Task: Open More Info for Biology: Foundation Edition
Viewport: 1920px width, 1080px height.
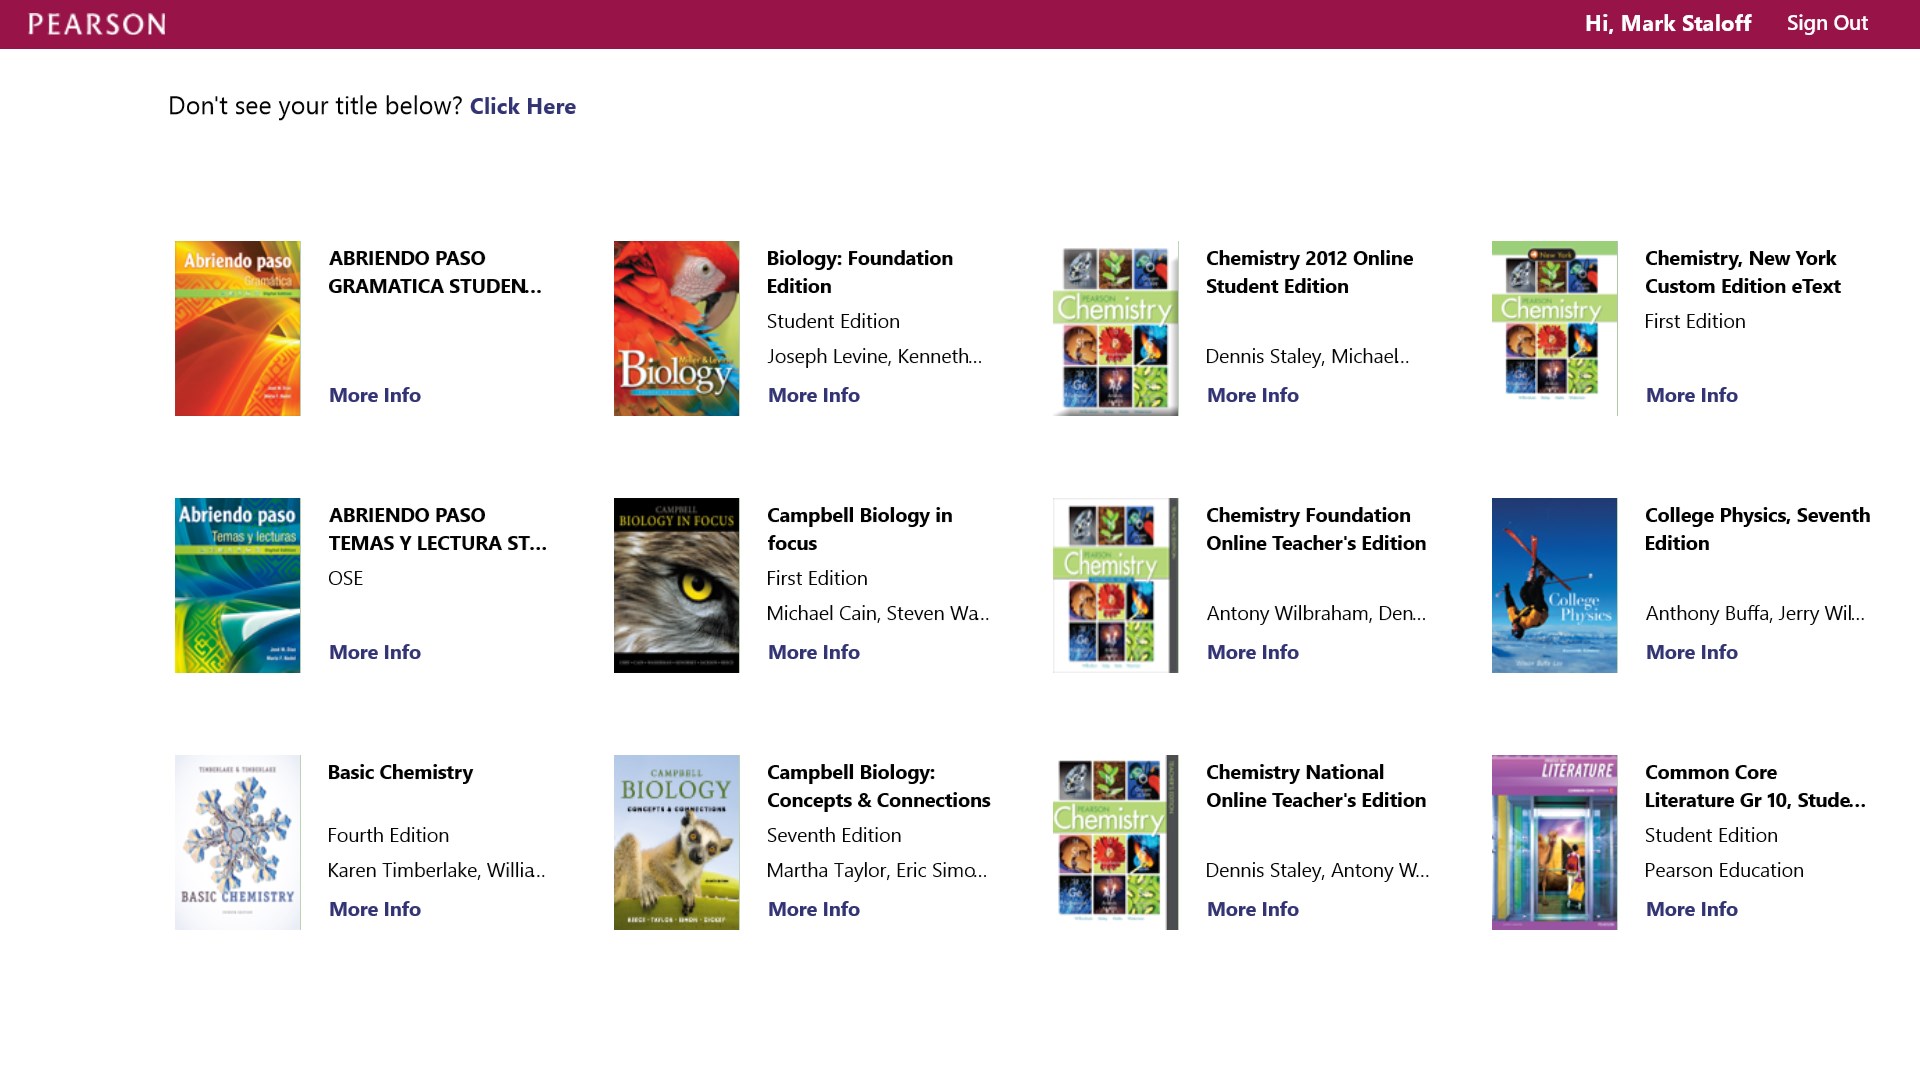Action: pos(813,395)
